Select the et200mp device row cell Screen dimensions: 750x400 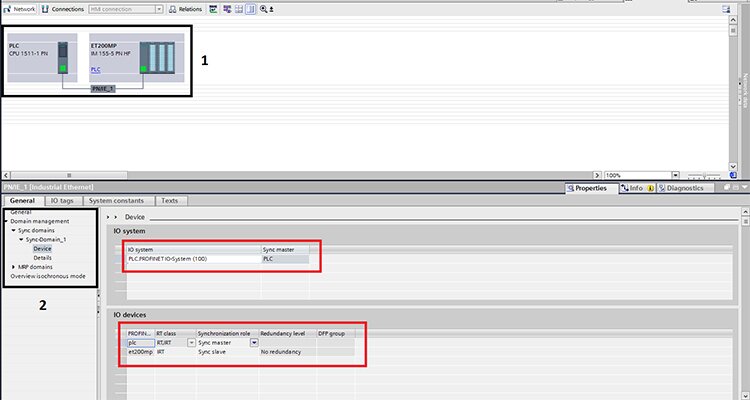coord(140,352)
